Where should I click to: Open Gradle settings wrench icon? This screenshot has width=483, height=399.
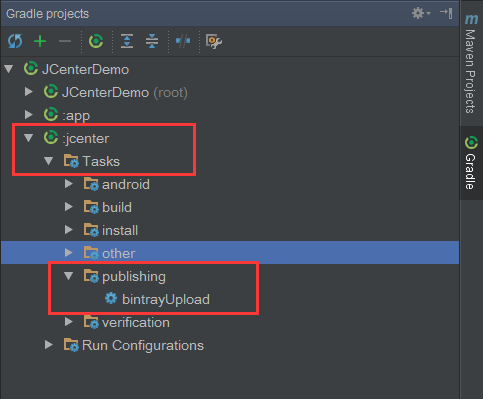pyautogui.click(x=214, y=42)
